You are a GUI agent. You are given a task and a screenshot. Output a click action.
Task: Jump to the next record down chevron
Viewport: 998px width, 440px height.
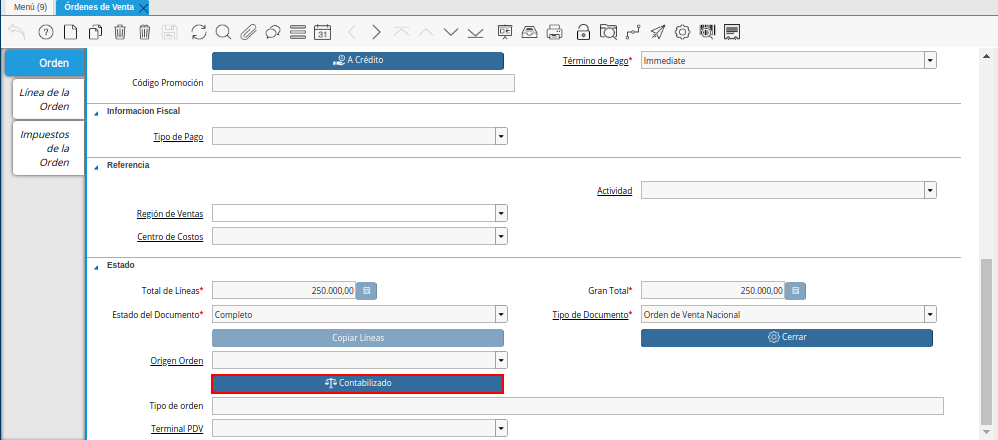point(451,32)
